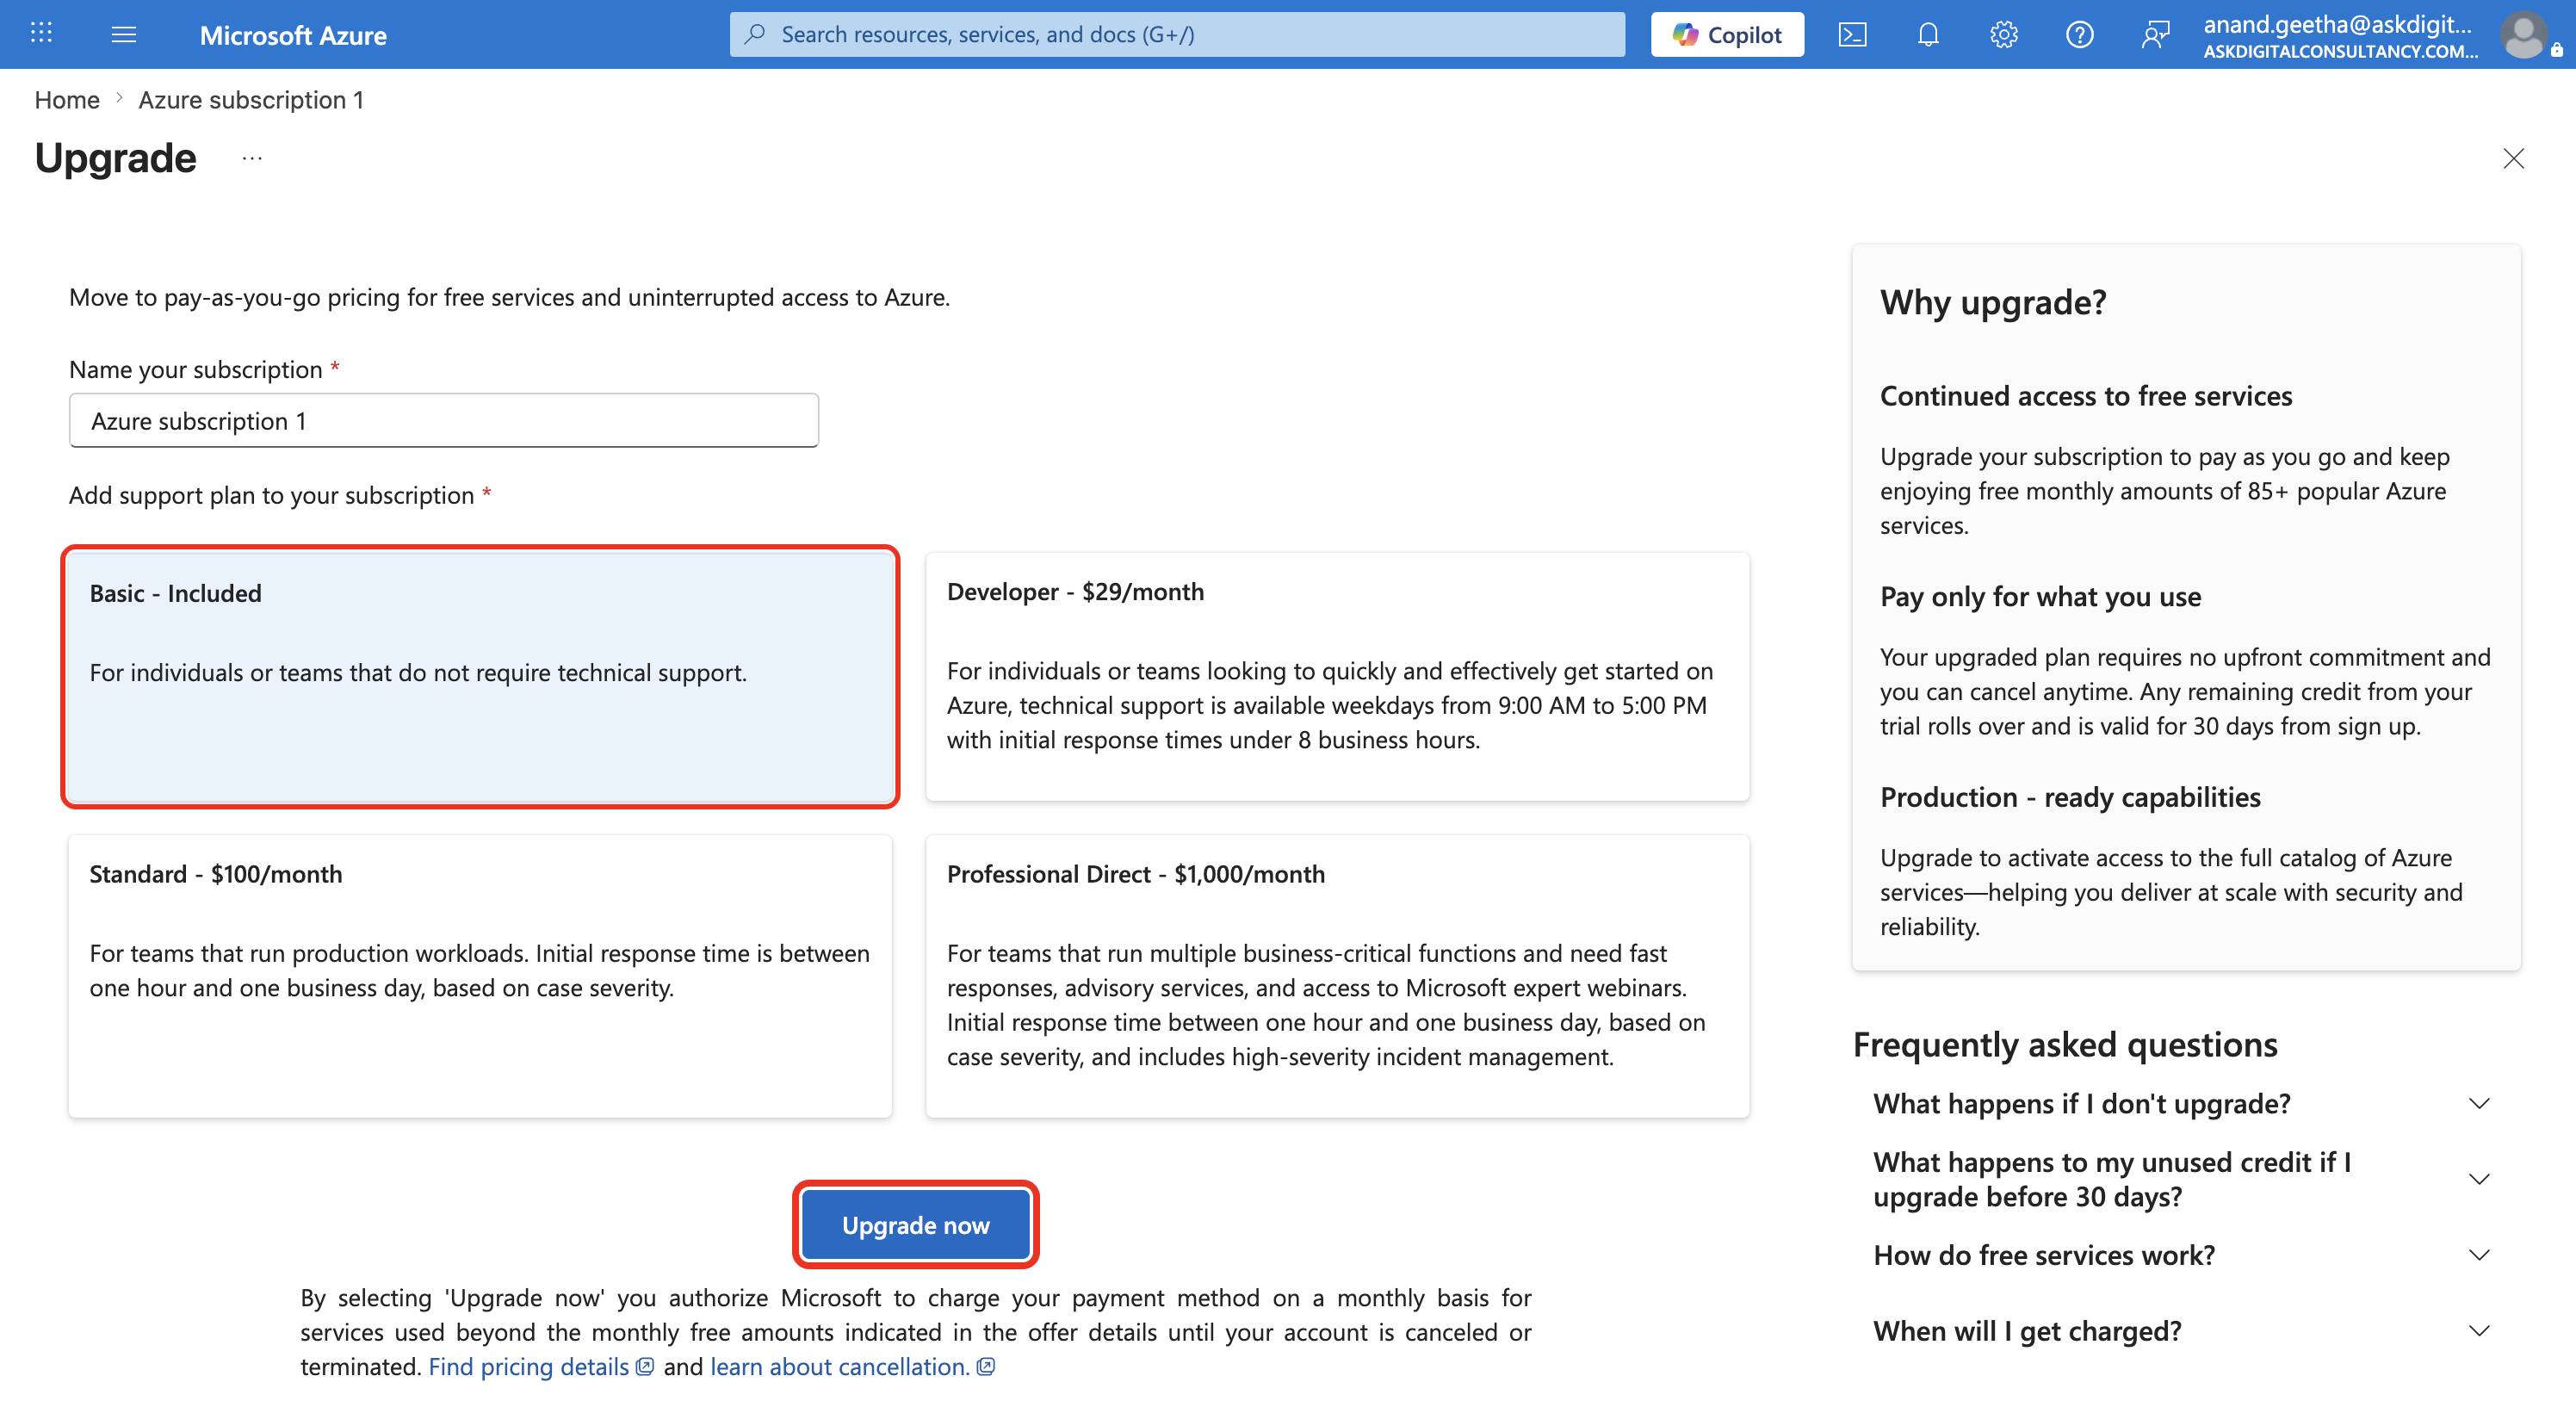The image size is (2576, 1407).
Task: Click the 'Production - ready capabilities' heading
Action: [x=2070, y=797]
